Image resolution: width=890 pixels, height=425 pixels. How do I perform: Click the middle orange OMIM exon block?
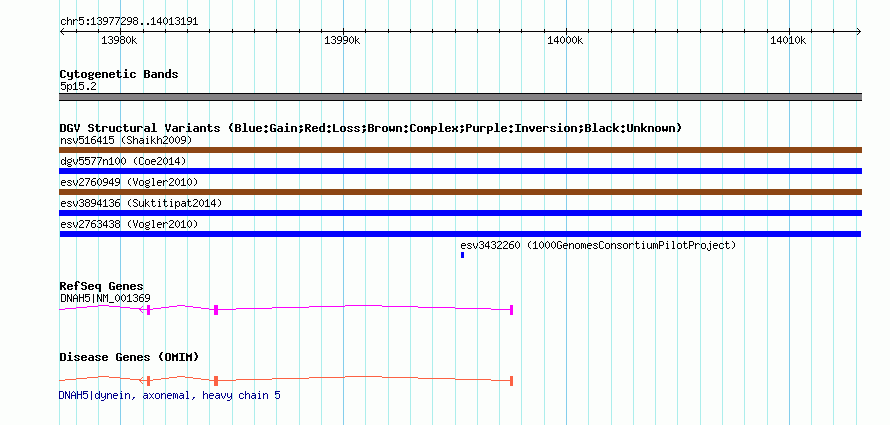pos(216,381)
